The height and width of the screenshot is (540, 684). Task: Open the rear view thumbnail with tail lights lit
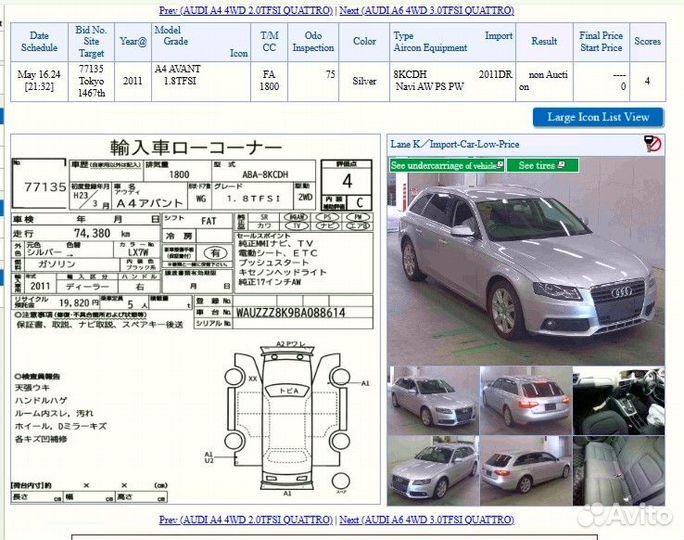coord(526,400)
